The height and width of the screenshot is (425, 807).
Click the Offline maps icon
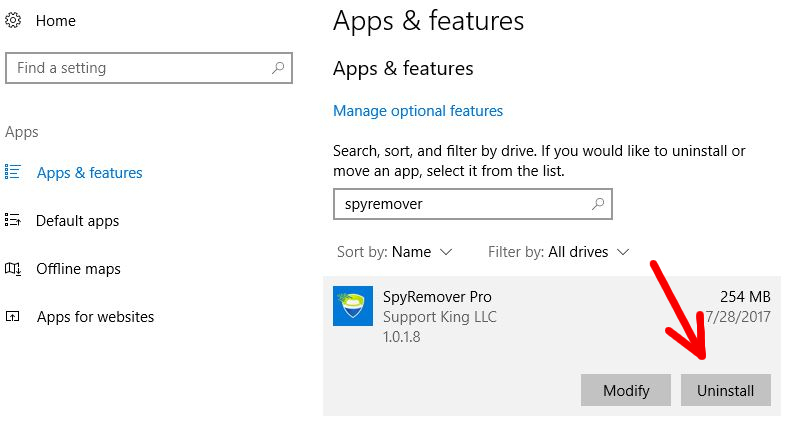(12, 268)
